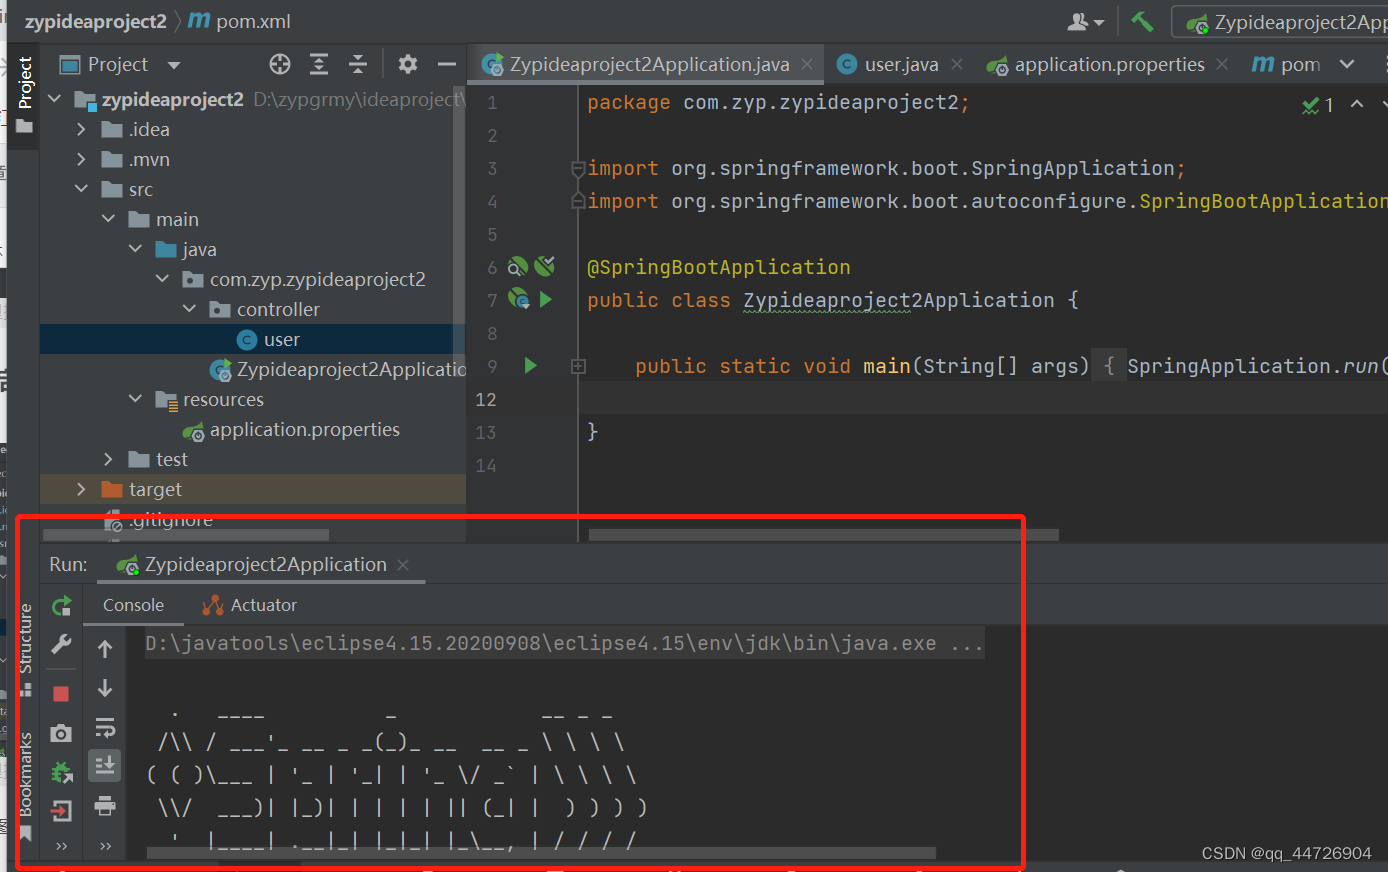The image size is (1388, 872).
Task: Click Select Opened File target icon
Action: point(280,64)
